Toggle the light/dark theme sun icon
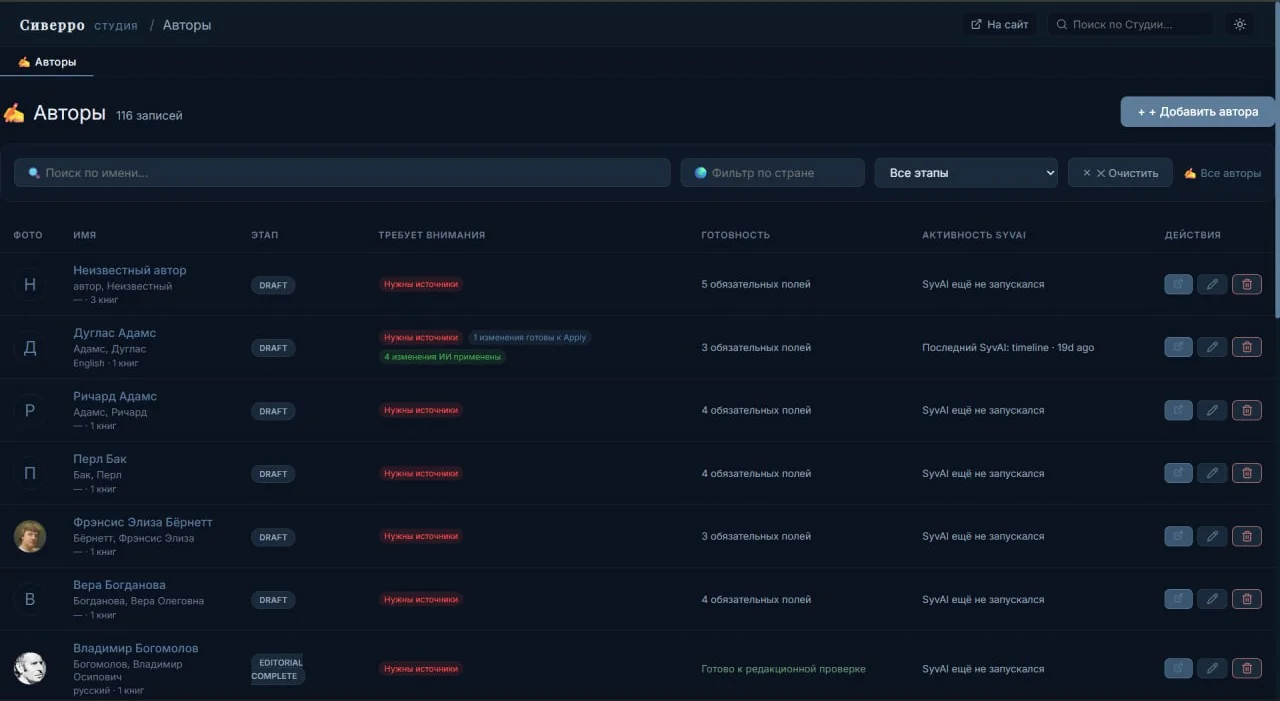Image resolution: width=1280 pixels, height=701 pixels. 1240,25
